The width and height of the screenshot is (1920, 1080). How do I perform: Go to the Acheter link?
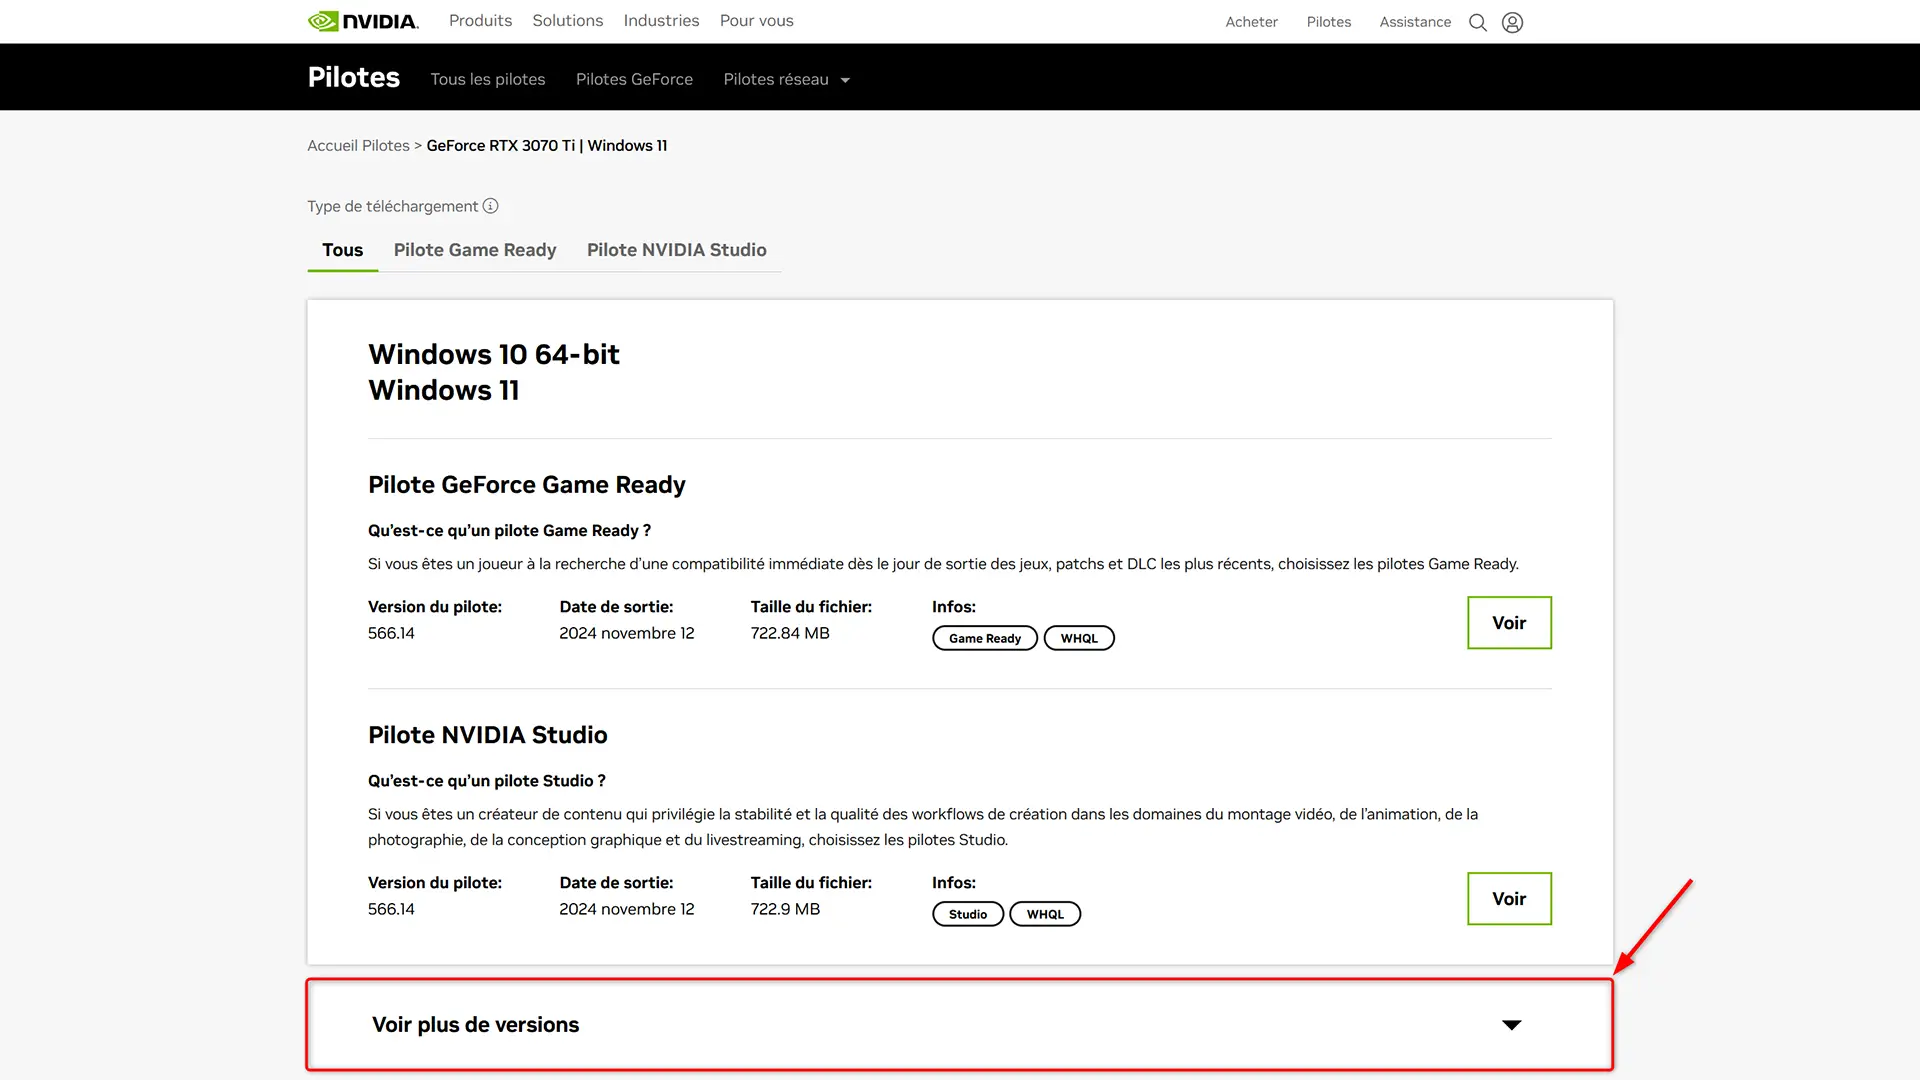(x=1251, y=22)
